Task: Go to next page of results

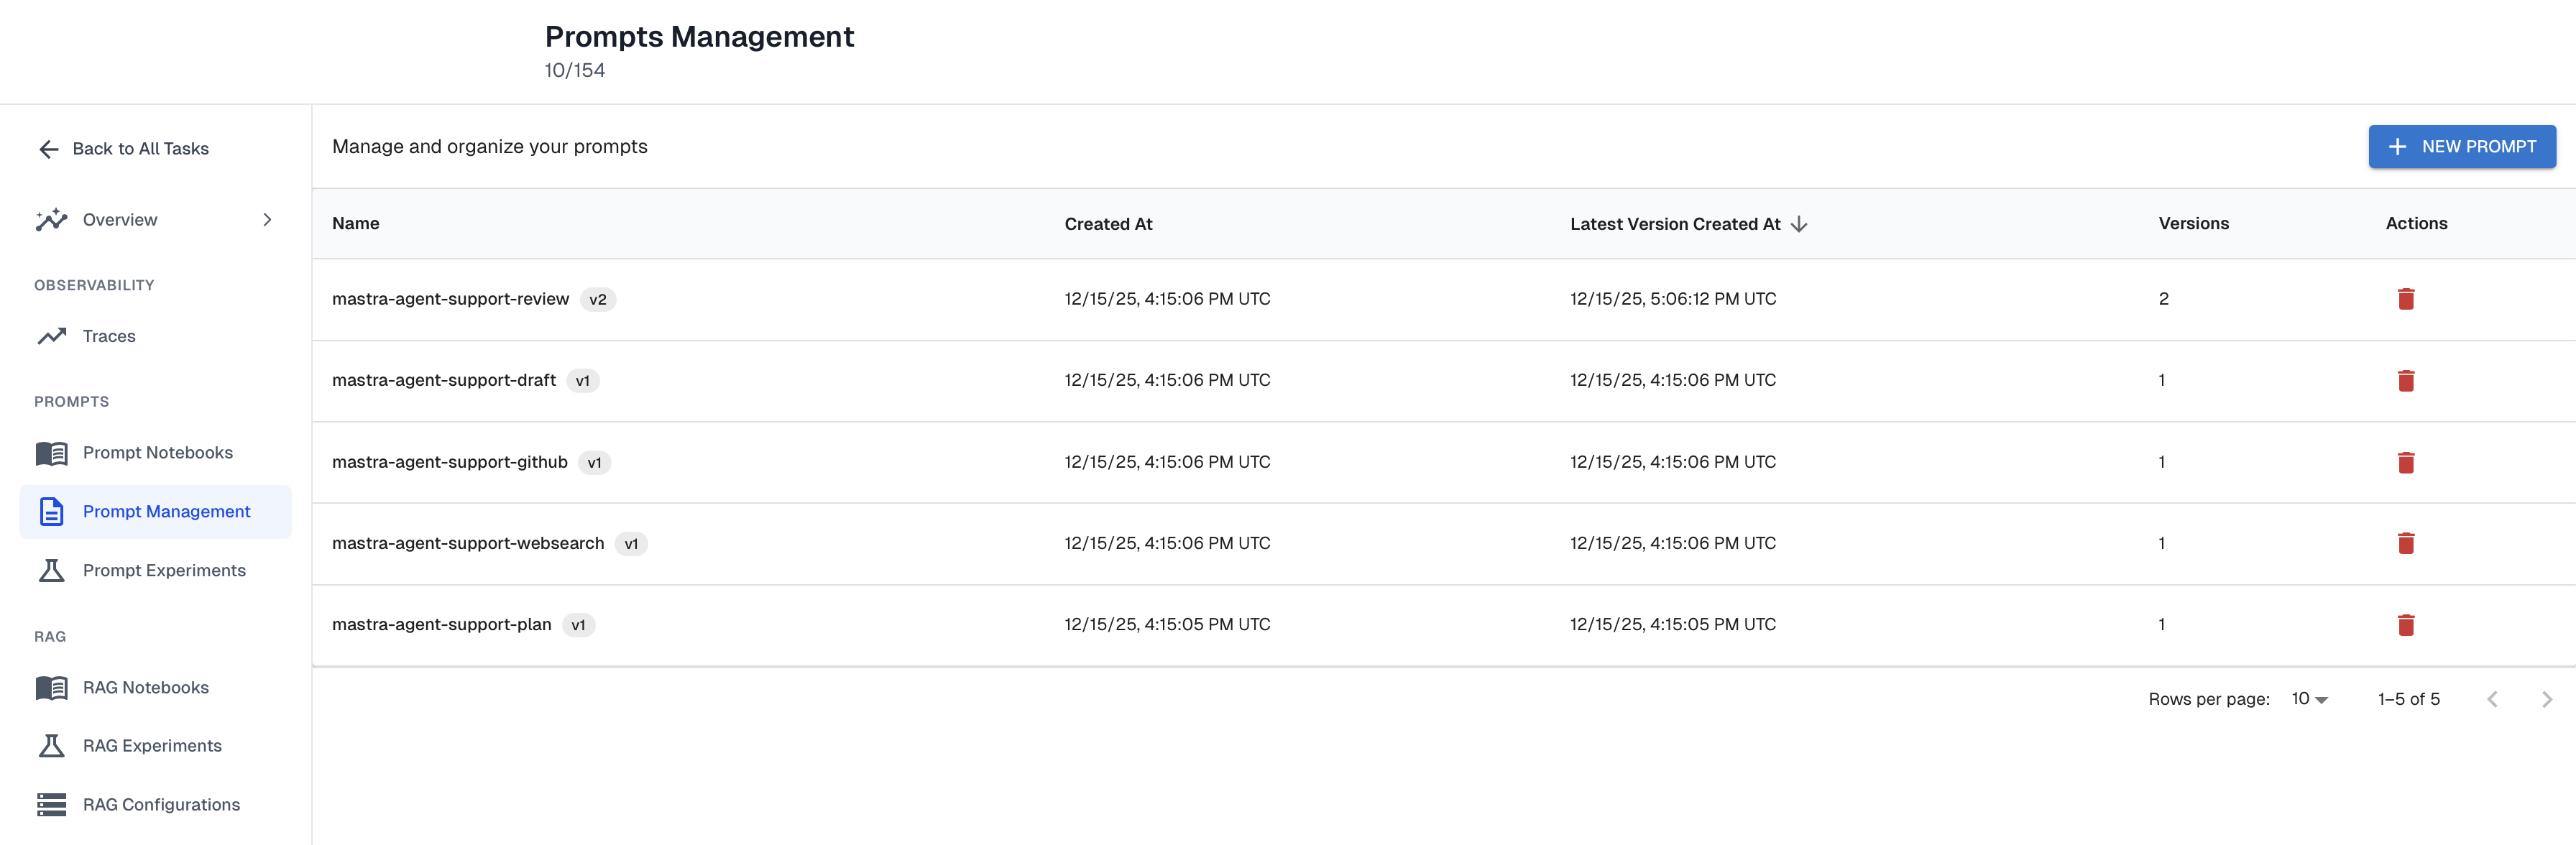Action: pyautogui.click(x=2545, y=699)
